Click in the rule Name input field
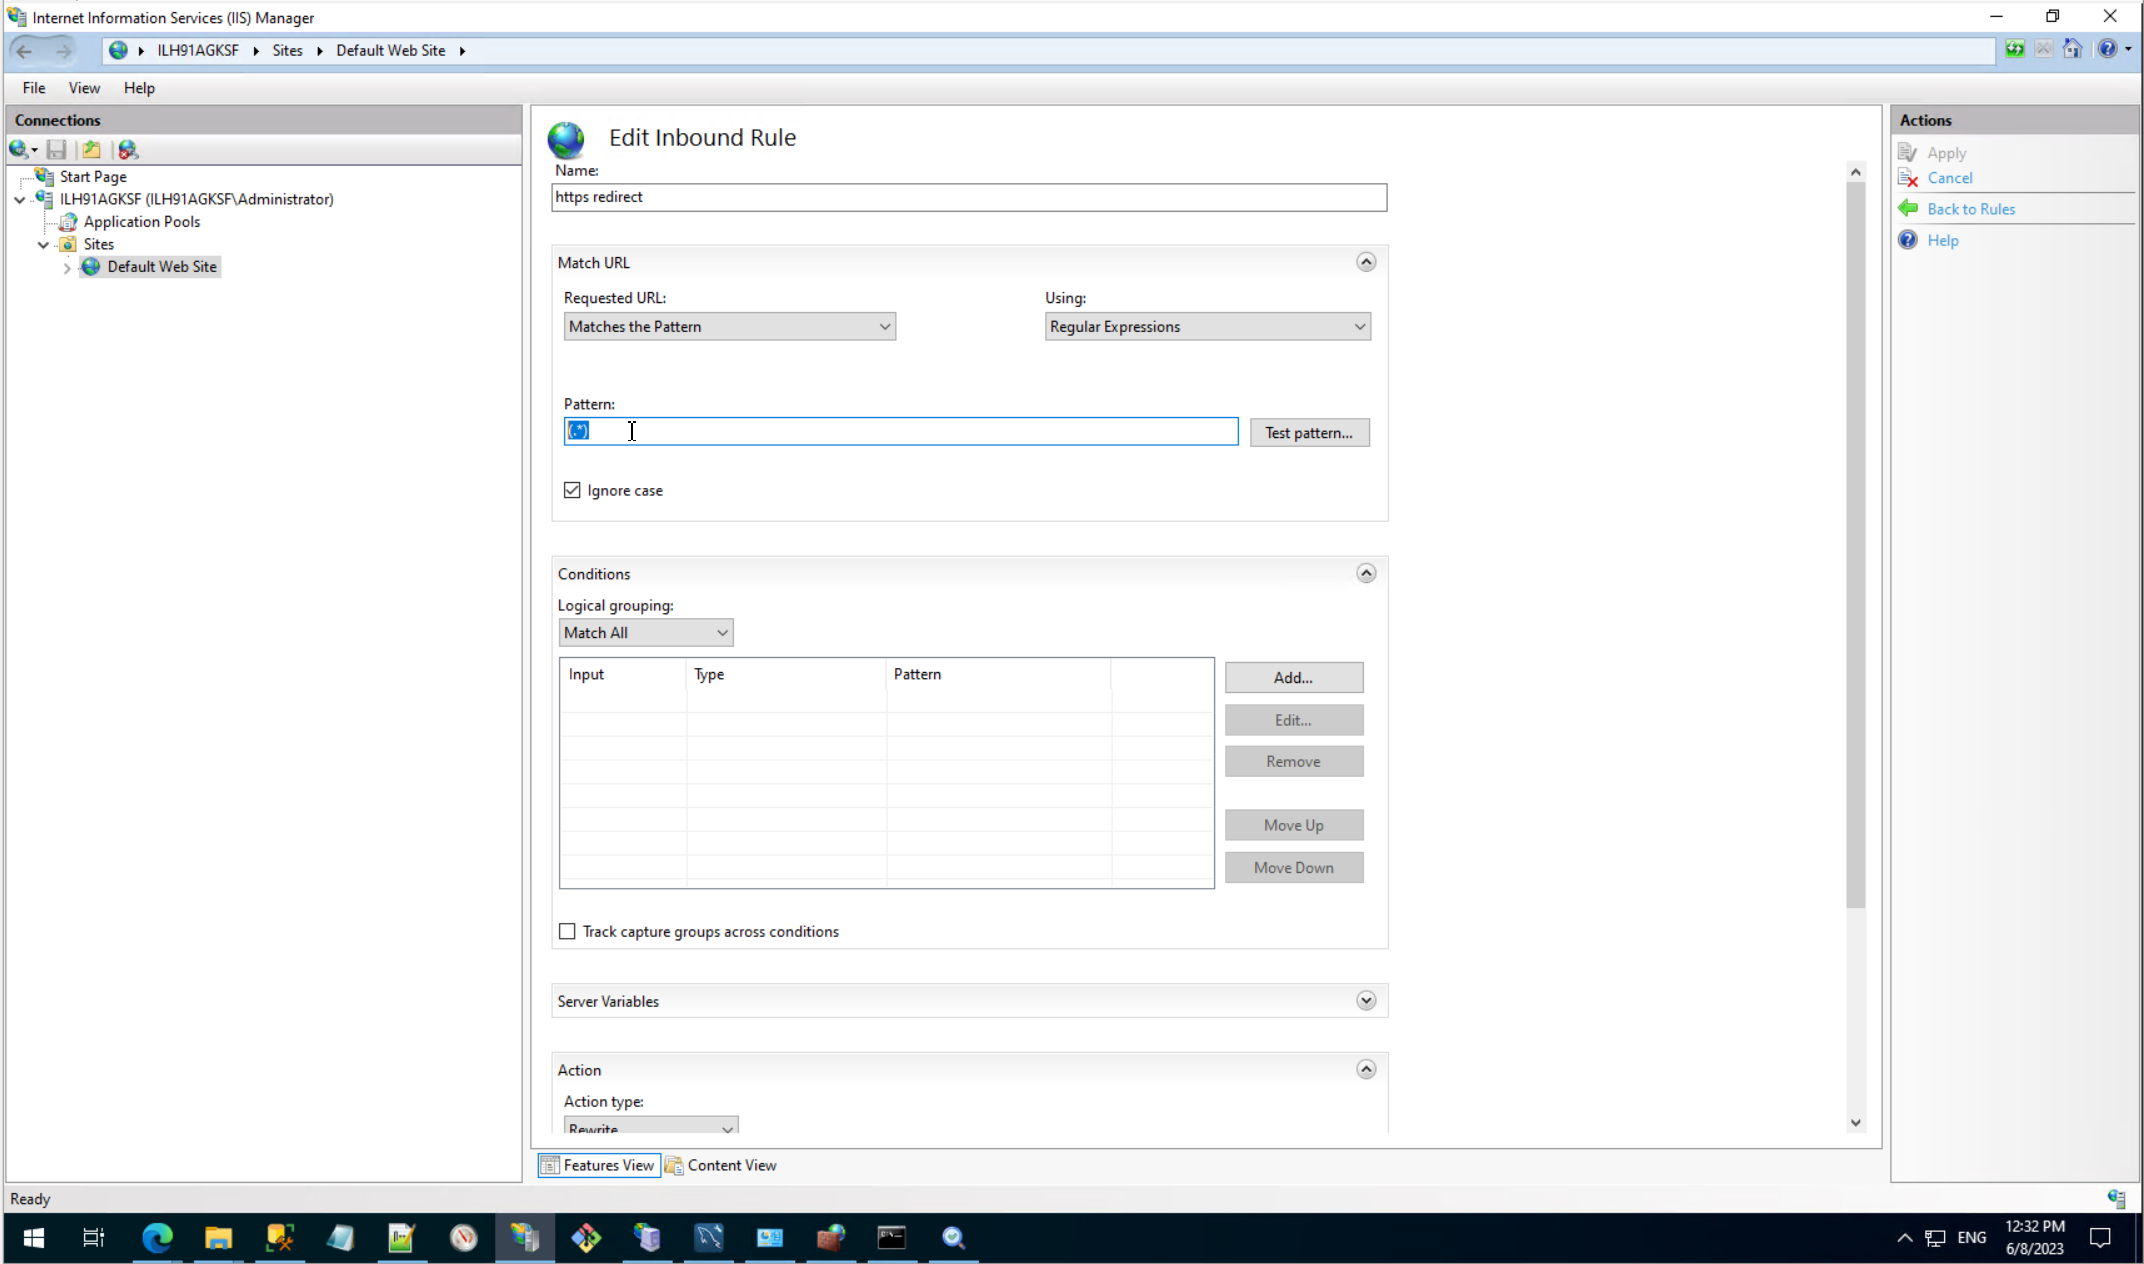Image resolution: width=2144 pixels, height=1264 pixels. (x=968, y=197)
